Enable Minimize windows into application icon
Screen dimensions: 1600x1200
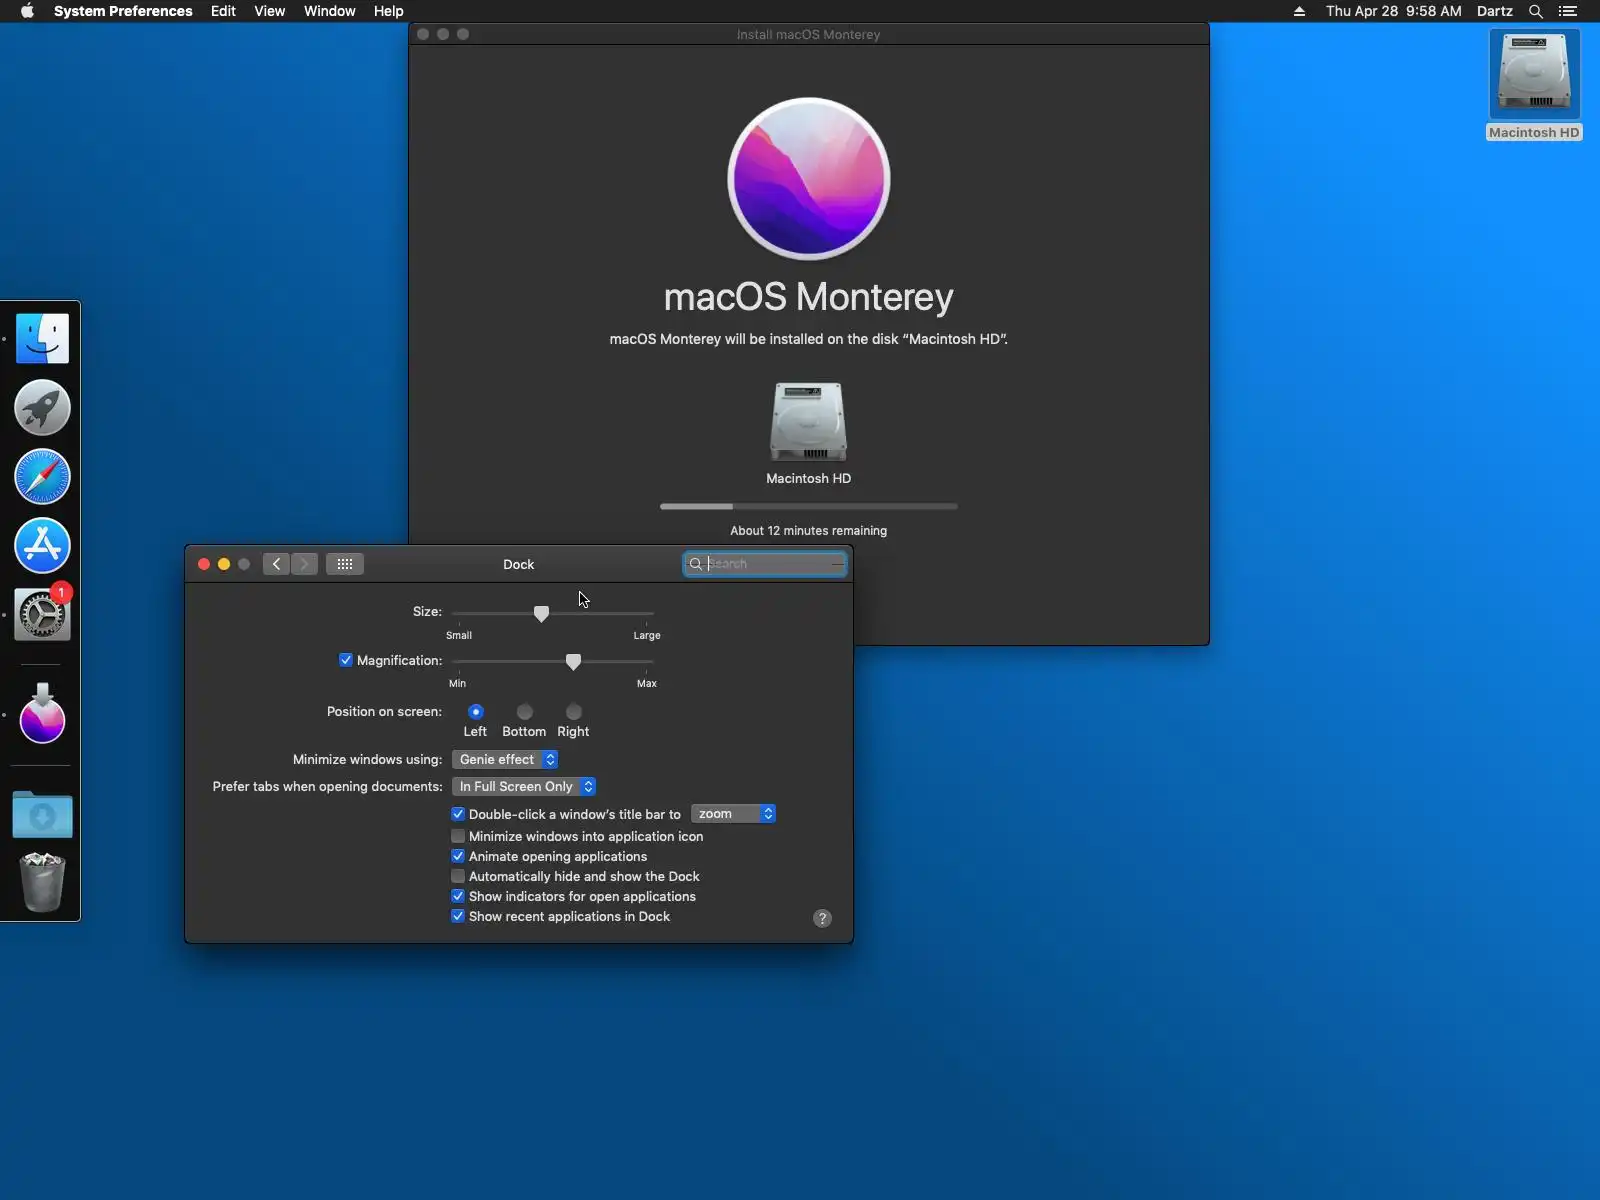click(x=458, y=836)
